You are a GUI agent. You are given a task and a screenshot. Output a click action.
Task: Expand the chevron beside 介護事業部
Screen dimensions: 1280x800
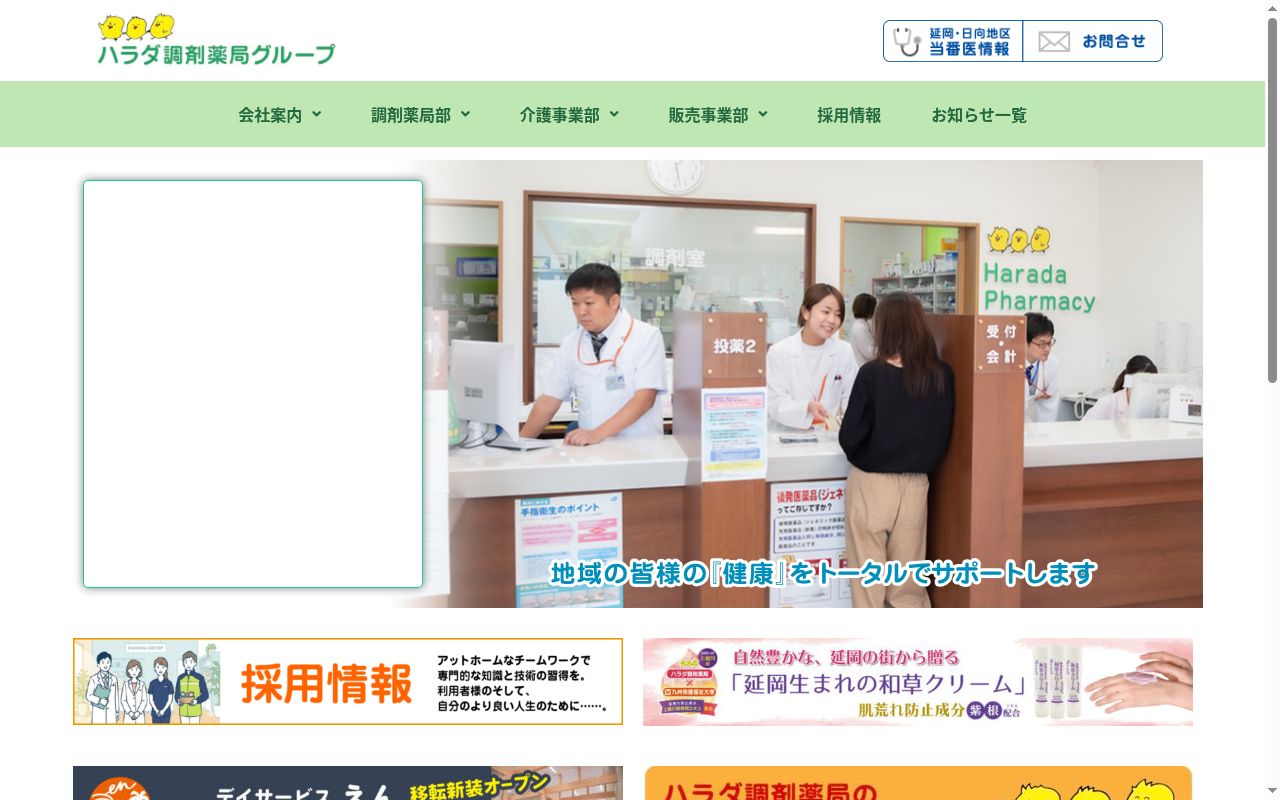(x=614, y=114)
